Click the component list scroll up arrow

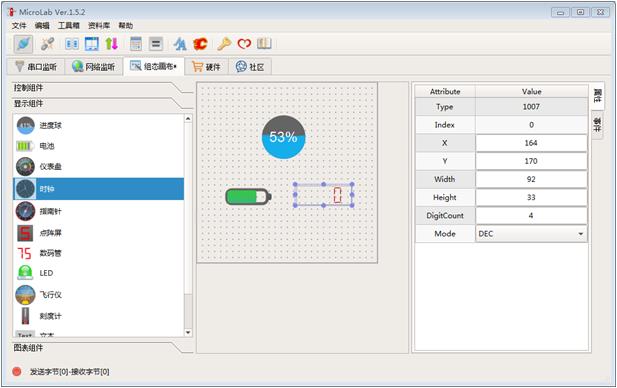coord(188,119)
